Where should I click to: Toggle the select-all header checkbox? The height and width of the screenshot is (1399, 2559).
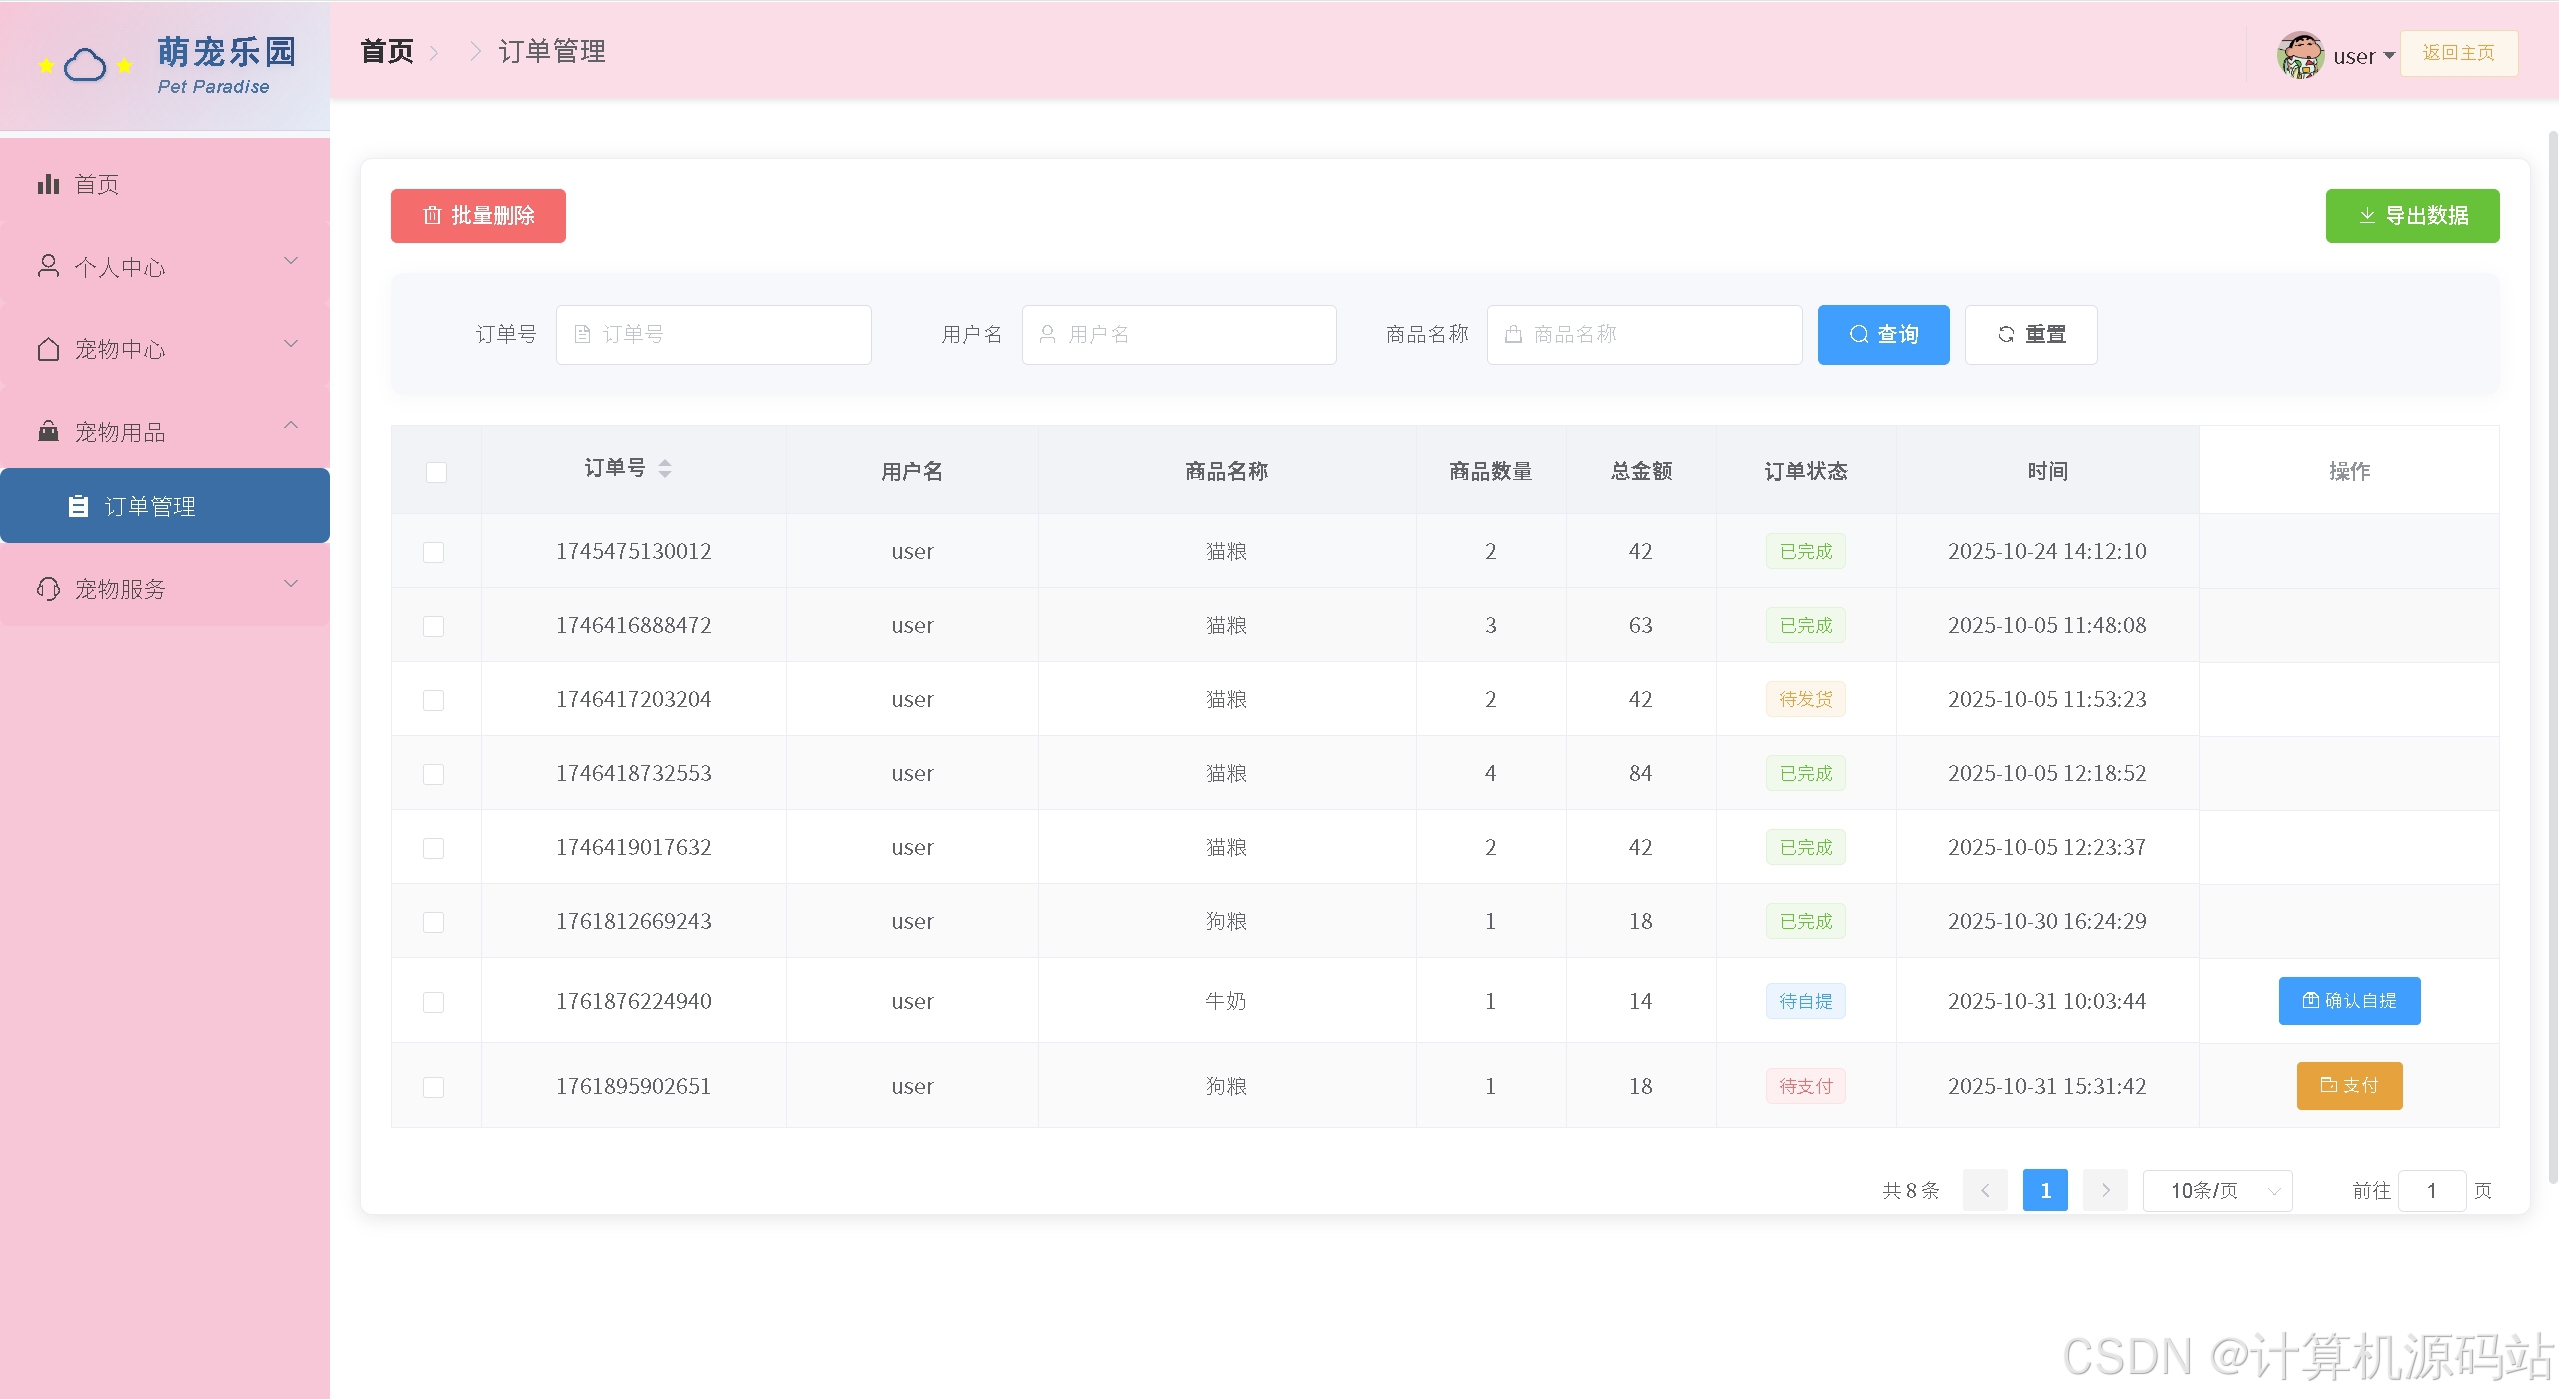pyautogui.click(x=436, y=472)
